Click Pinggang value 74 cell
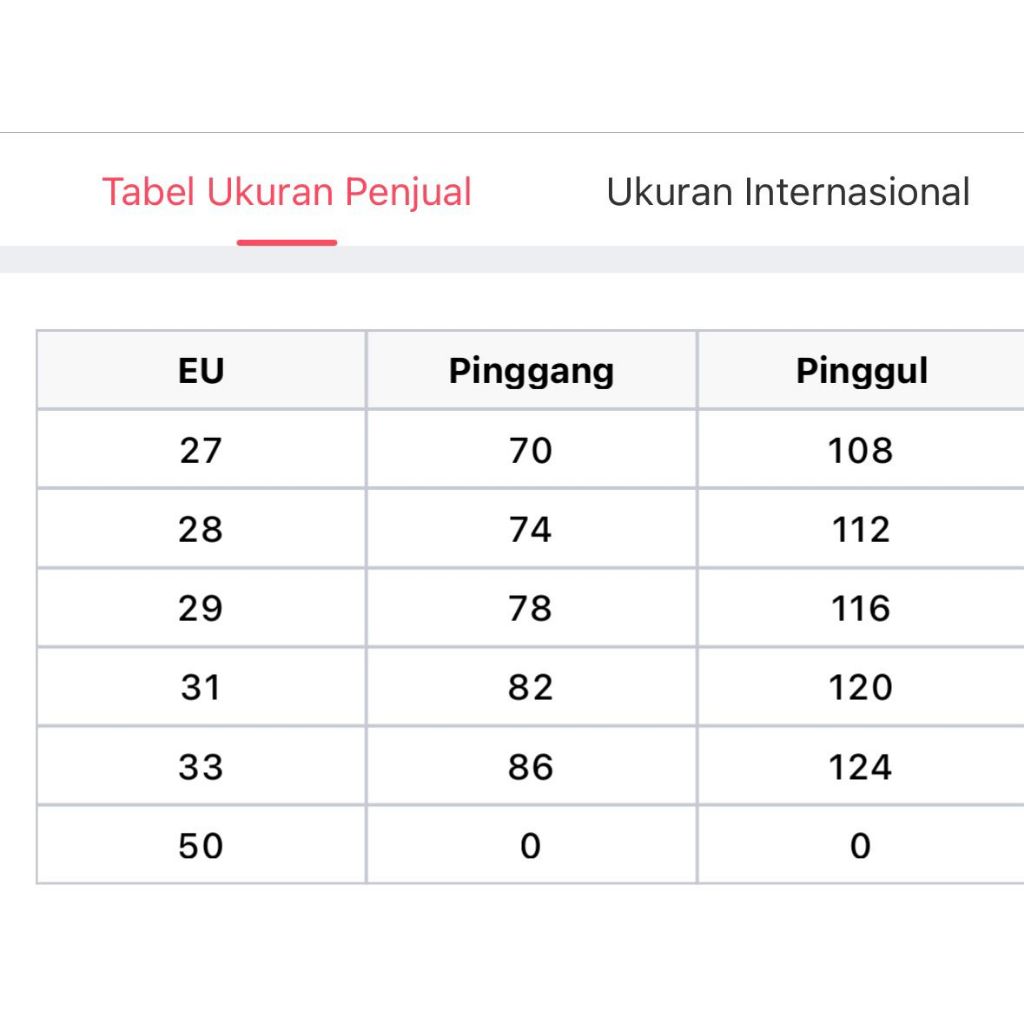Image resolution: width=1024 pixels, height=1024 pixels. click(531, 529)
